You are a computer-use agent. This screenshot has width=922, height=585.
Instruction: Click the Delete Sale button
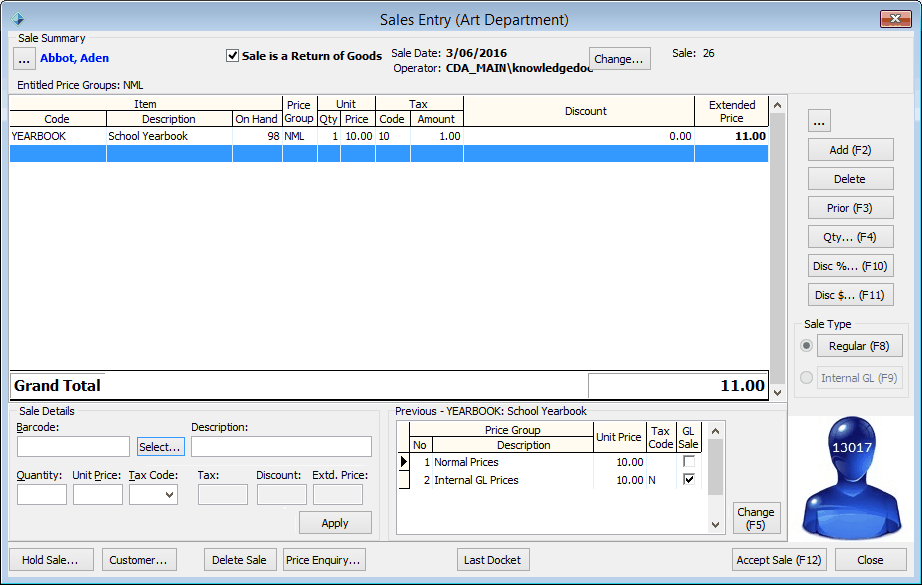pyautogui.click(x=240, y=560)
